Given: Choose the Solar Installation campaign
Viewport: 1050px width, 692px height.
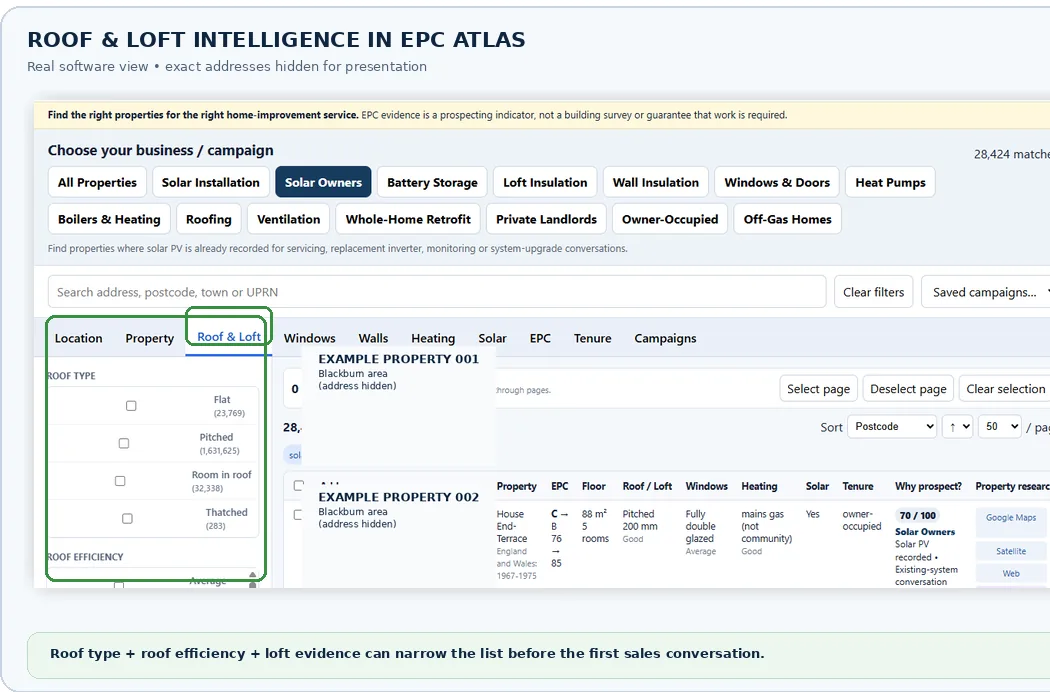Looking at the screenshot, I should 210,182.
